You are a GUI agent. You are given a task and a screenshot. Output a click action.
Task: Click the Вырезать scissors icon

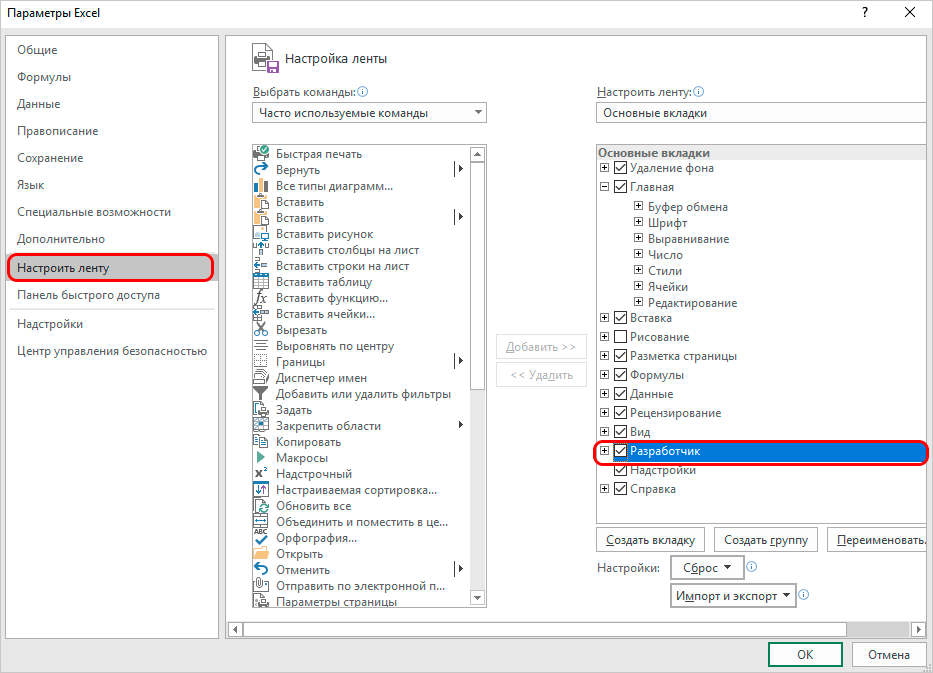[261, 330]
